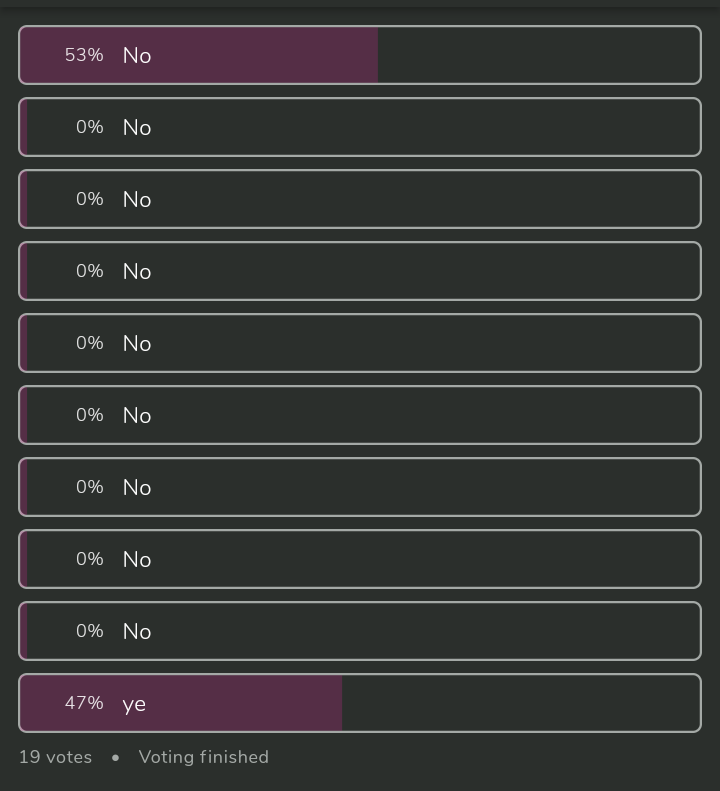Choose the second "No" option from top

pos(360,127)
